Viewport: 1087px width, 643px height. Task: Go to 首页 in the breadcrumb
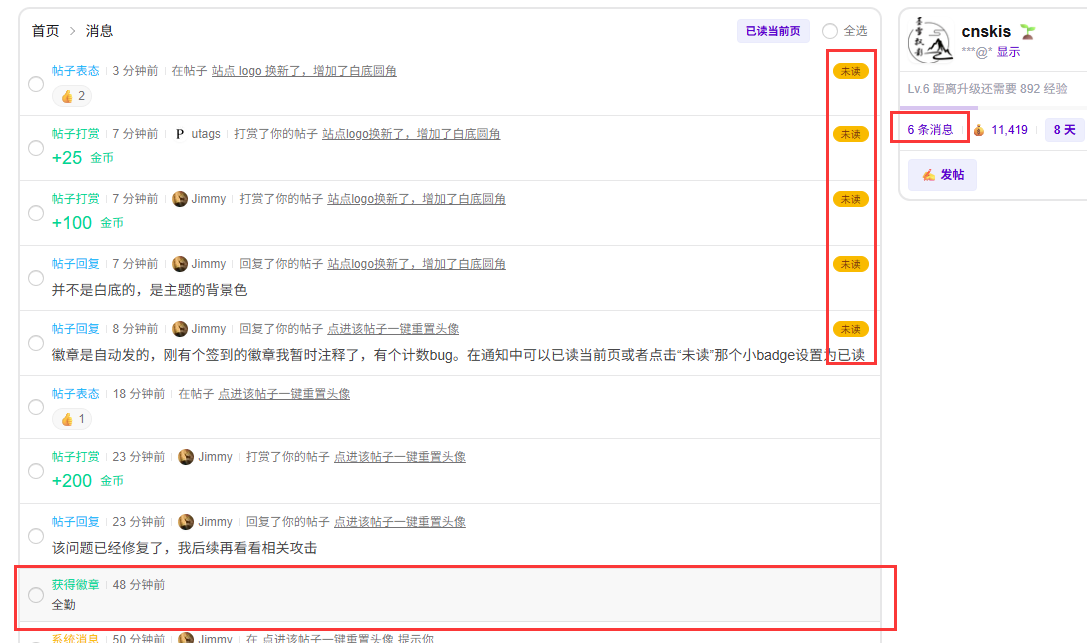45,31
